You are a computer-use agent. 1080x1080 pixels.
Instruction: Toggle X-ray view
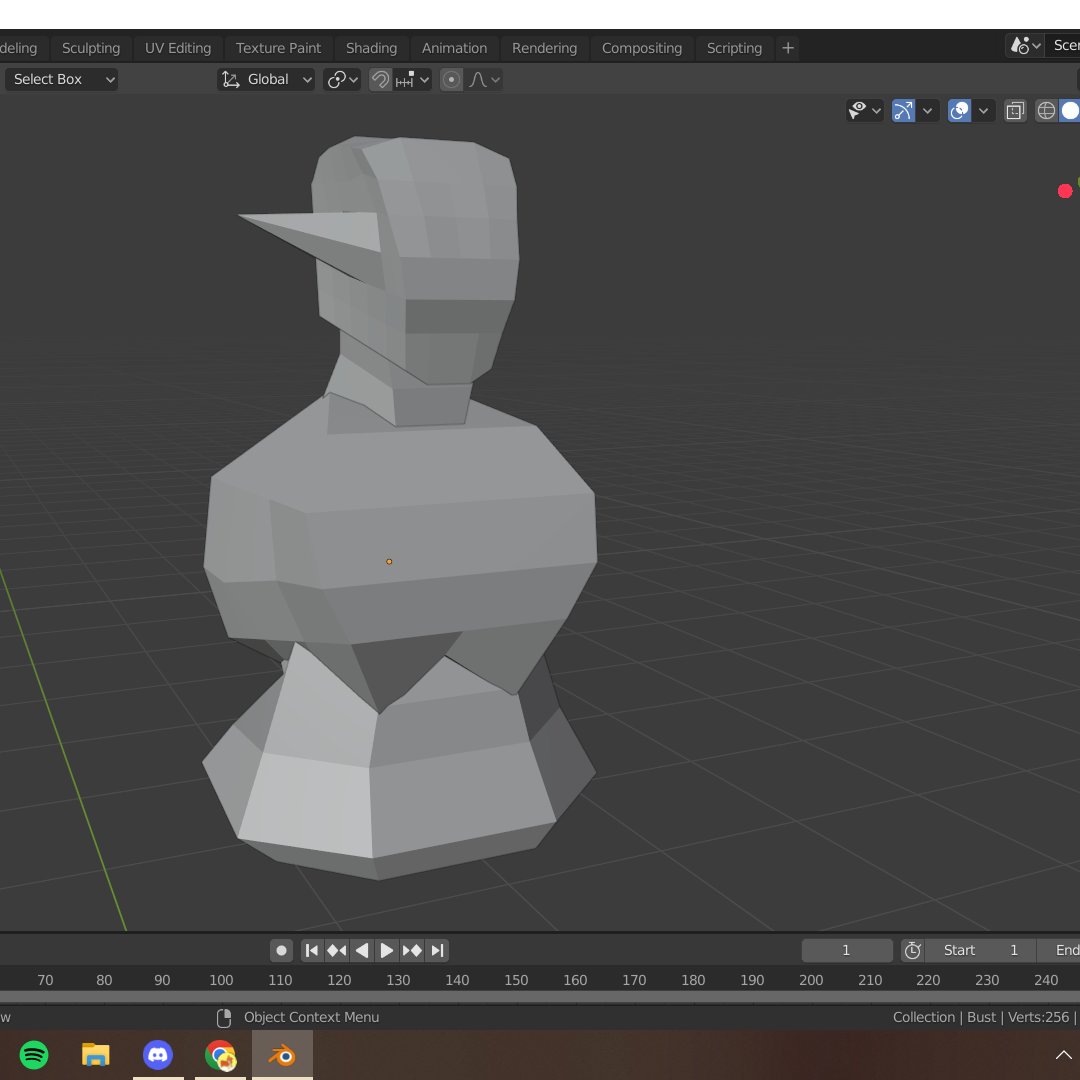(1015, 110)
